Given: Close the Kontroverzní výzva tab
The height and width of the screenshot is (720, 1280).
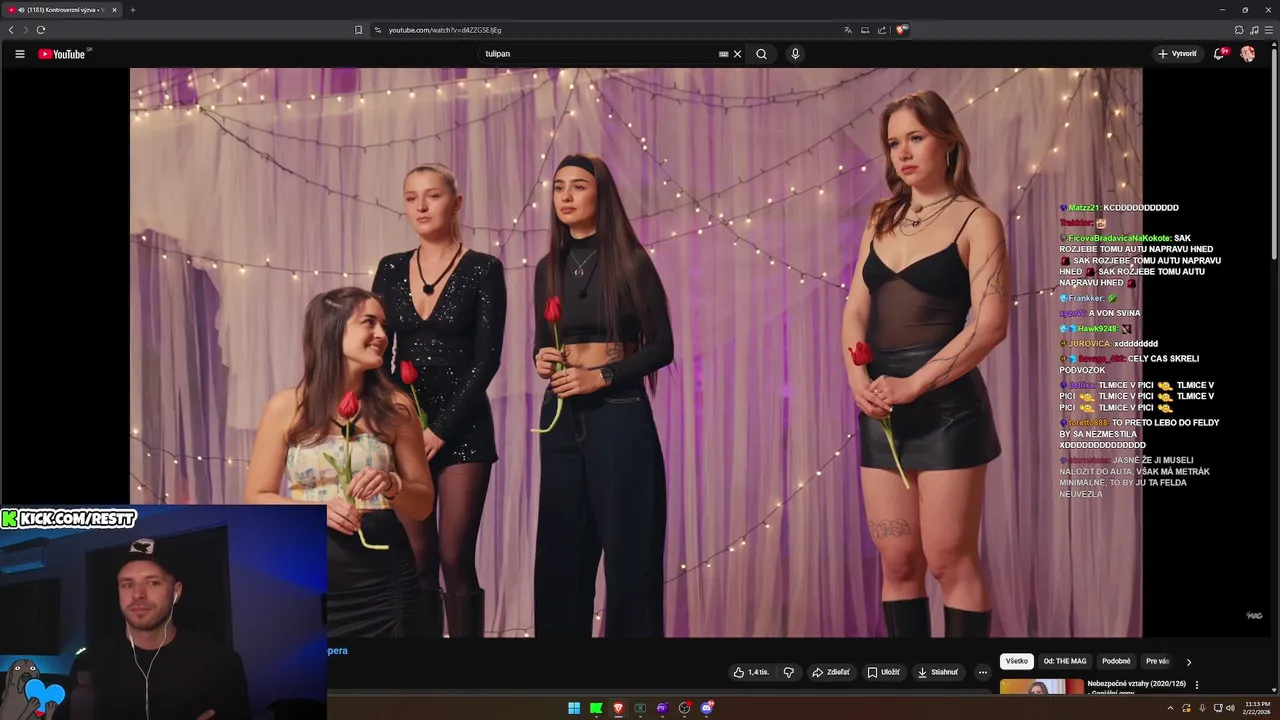Looking at the screenshot, I should point(114,10).
